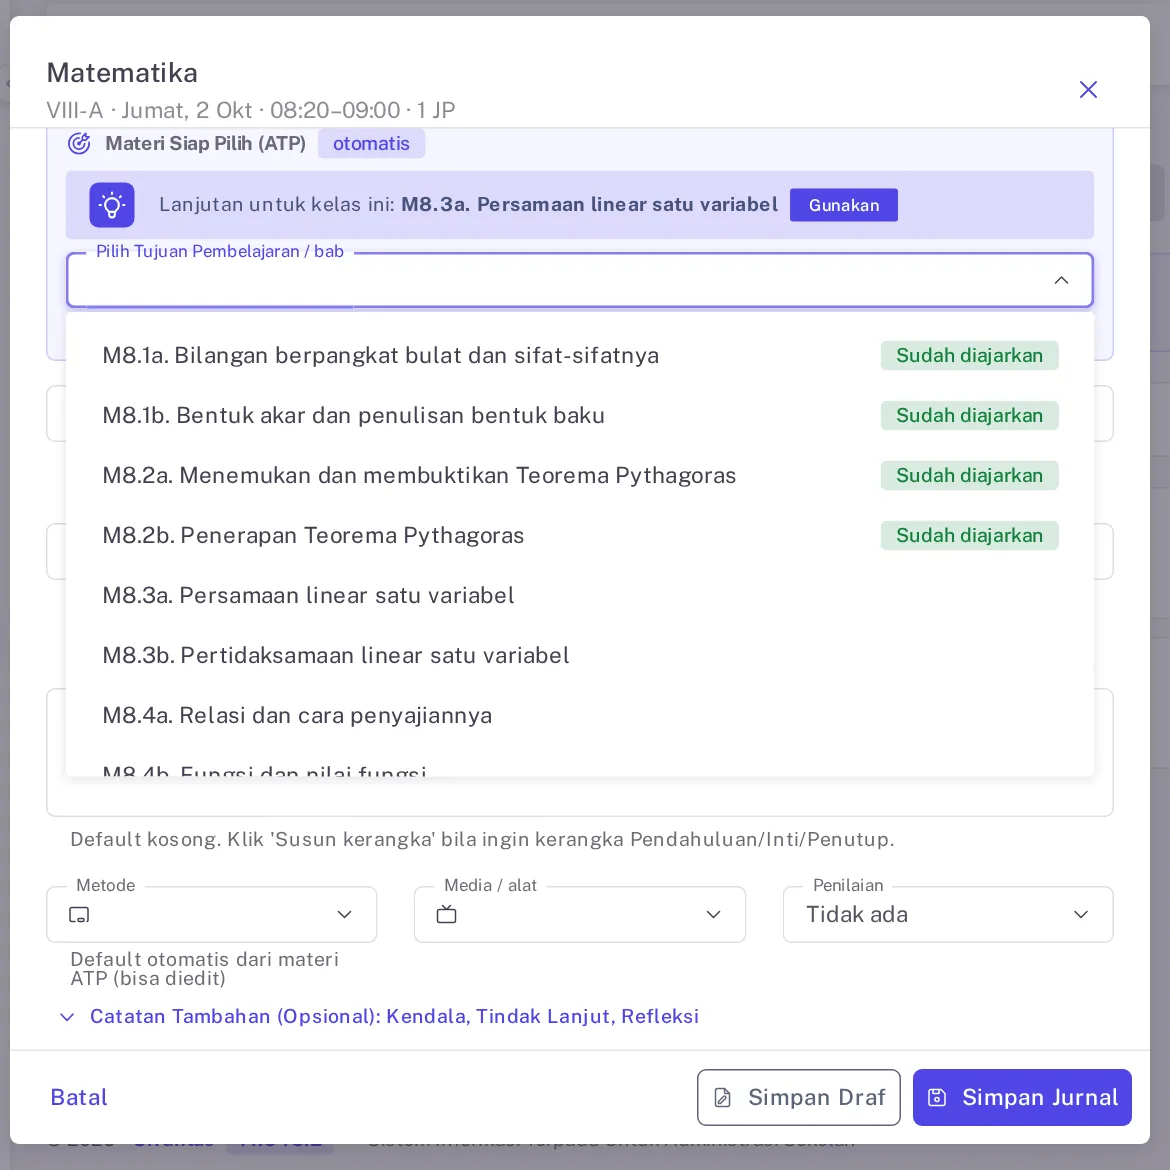Screen dimensions: 1170x1170
Task: Collapse the Pilih Tujuan Pembelajaran dropdown arrow
Action: pos(1061,280)
